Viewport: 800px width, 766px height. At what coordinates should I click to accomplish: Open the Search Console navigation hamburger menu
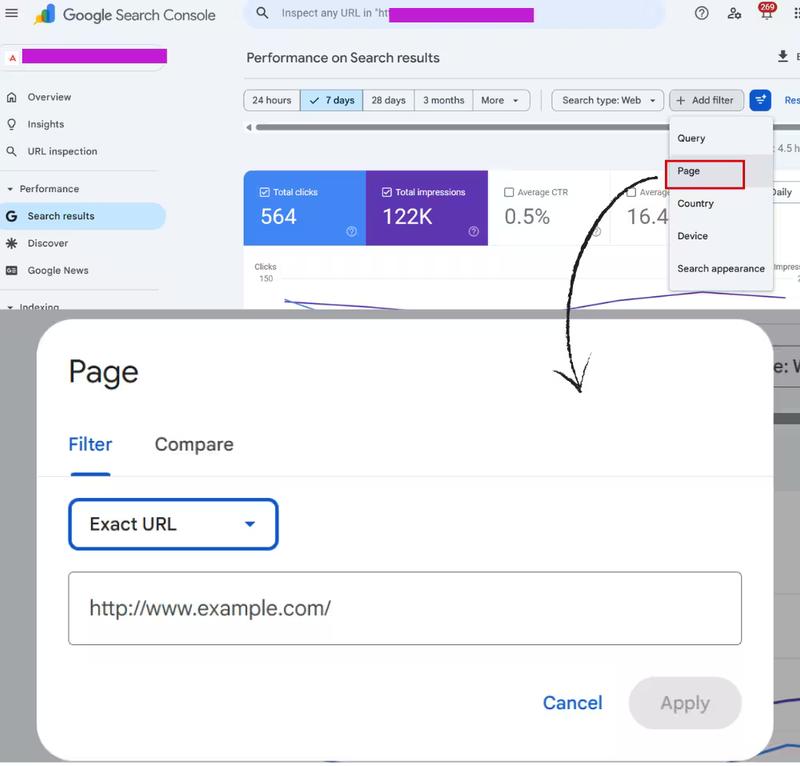[12, 15]
